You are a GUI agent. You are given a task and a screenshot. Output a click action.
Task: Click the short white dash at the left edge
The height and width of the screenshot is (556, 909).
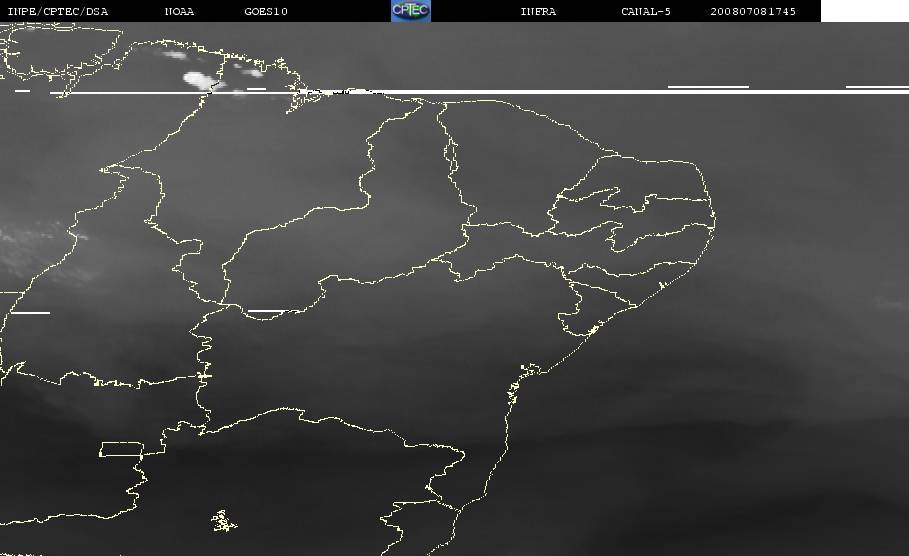tap(30, 313)
